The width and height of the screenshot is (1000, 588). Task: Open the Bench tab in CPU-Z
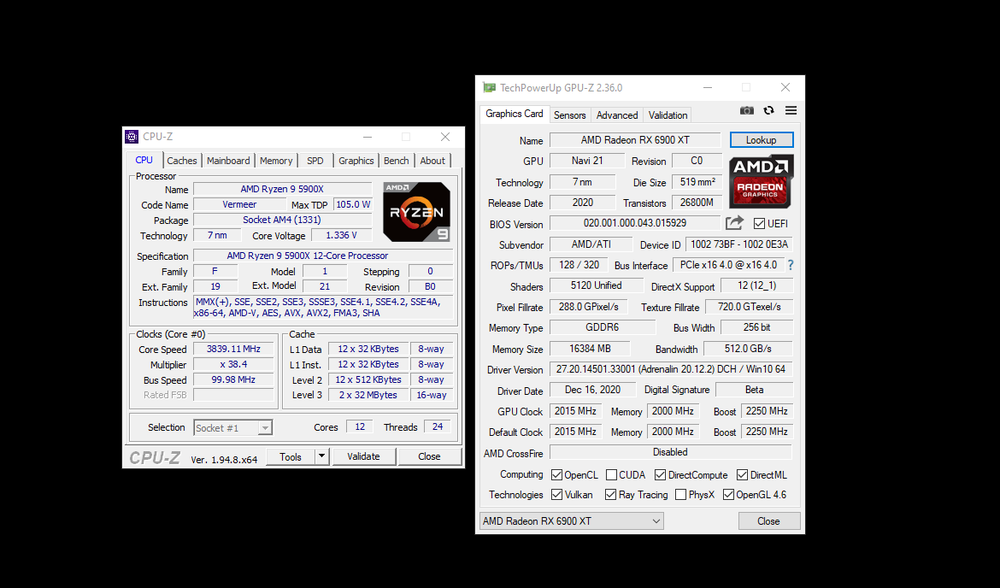(396, 160)
